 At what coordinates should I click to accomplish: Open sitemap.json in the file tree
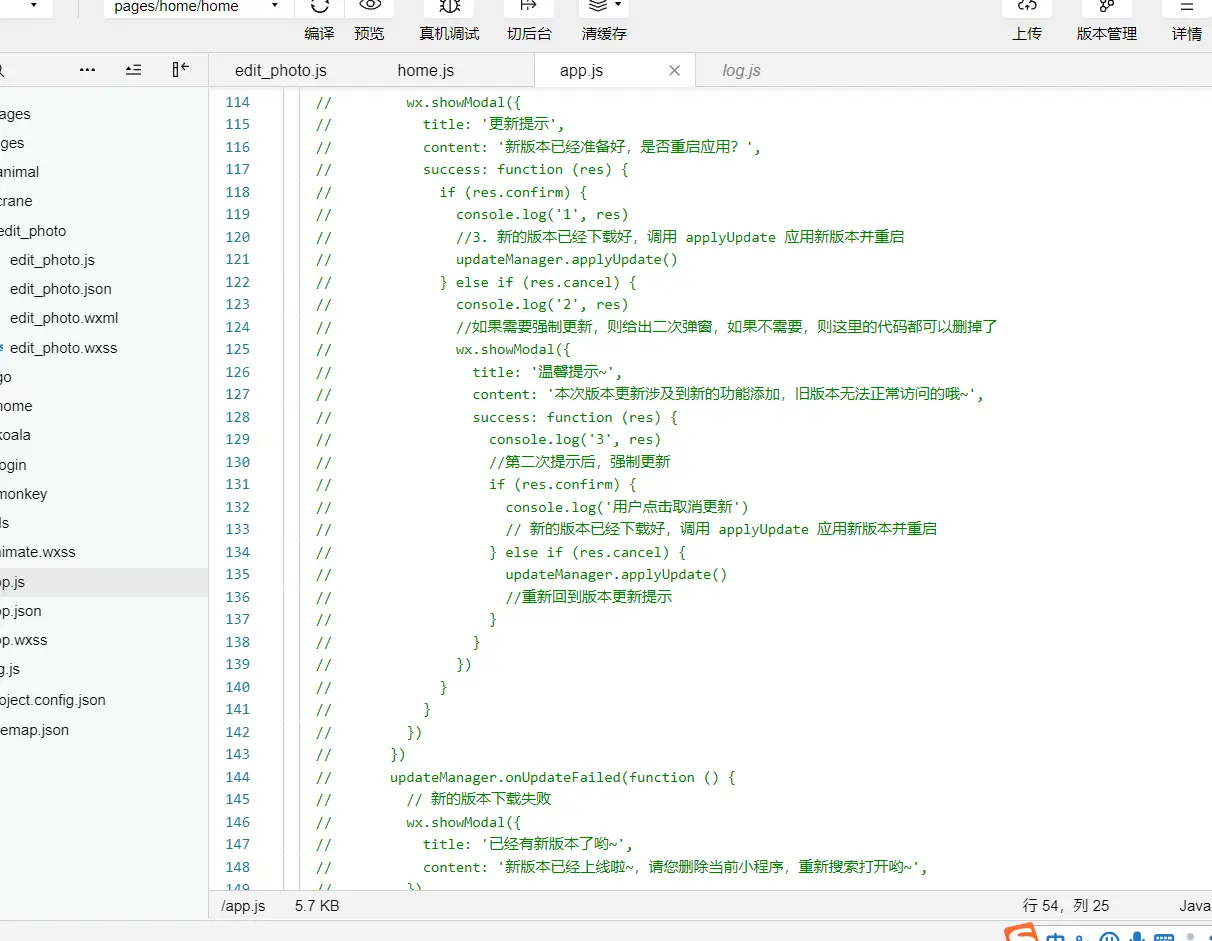104,730
